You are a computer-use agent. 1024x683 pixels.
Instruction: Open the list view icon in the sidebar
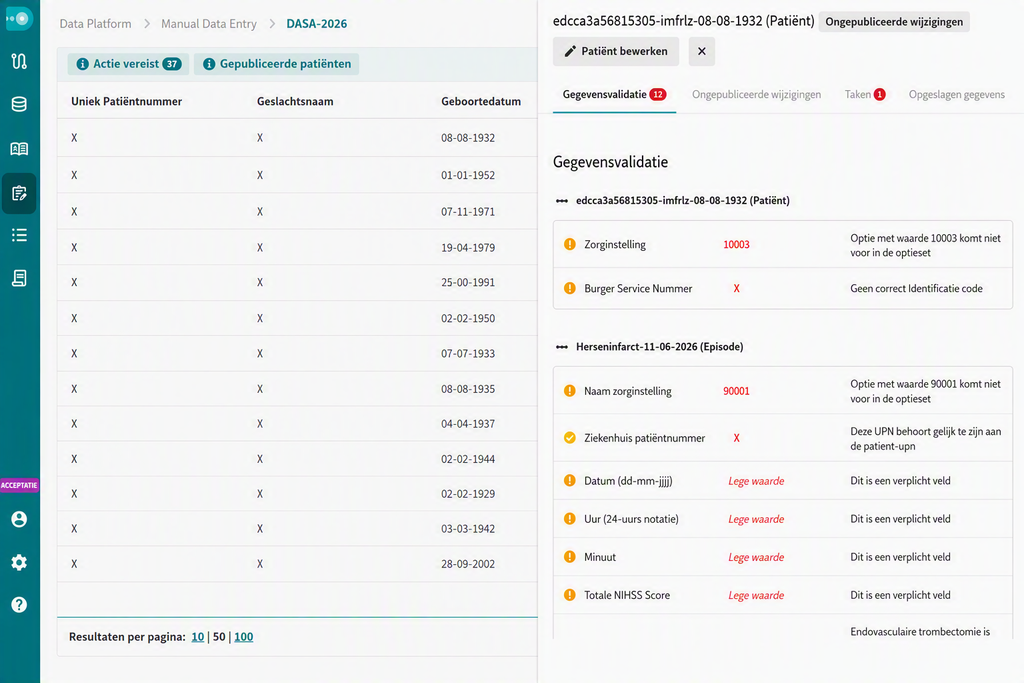[x=19, y=235]
